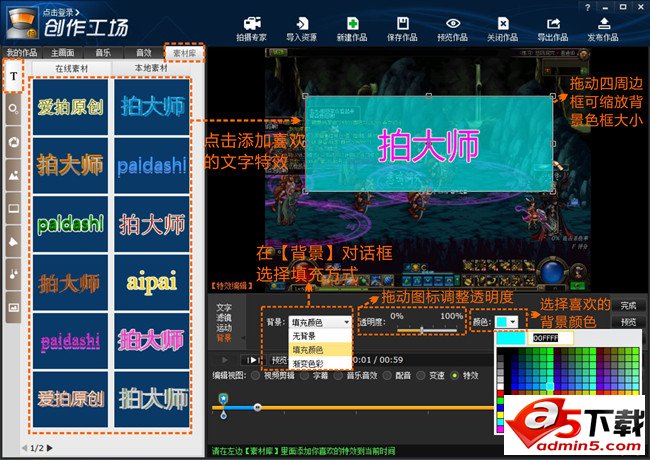Click the star timeline marker
This screenshot has height=460, width=650.
pyautogui.click(x=223, y=398)
